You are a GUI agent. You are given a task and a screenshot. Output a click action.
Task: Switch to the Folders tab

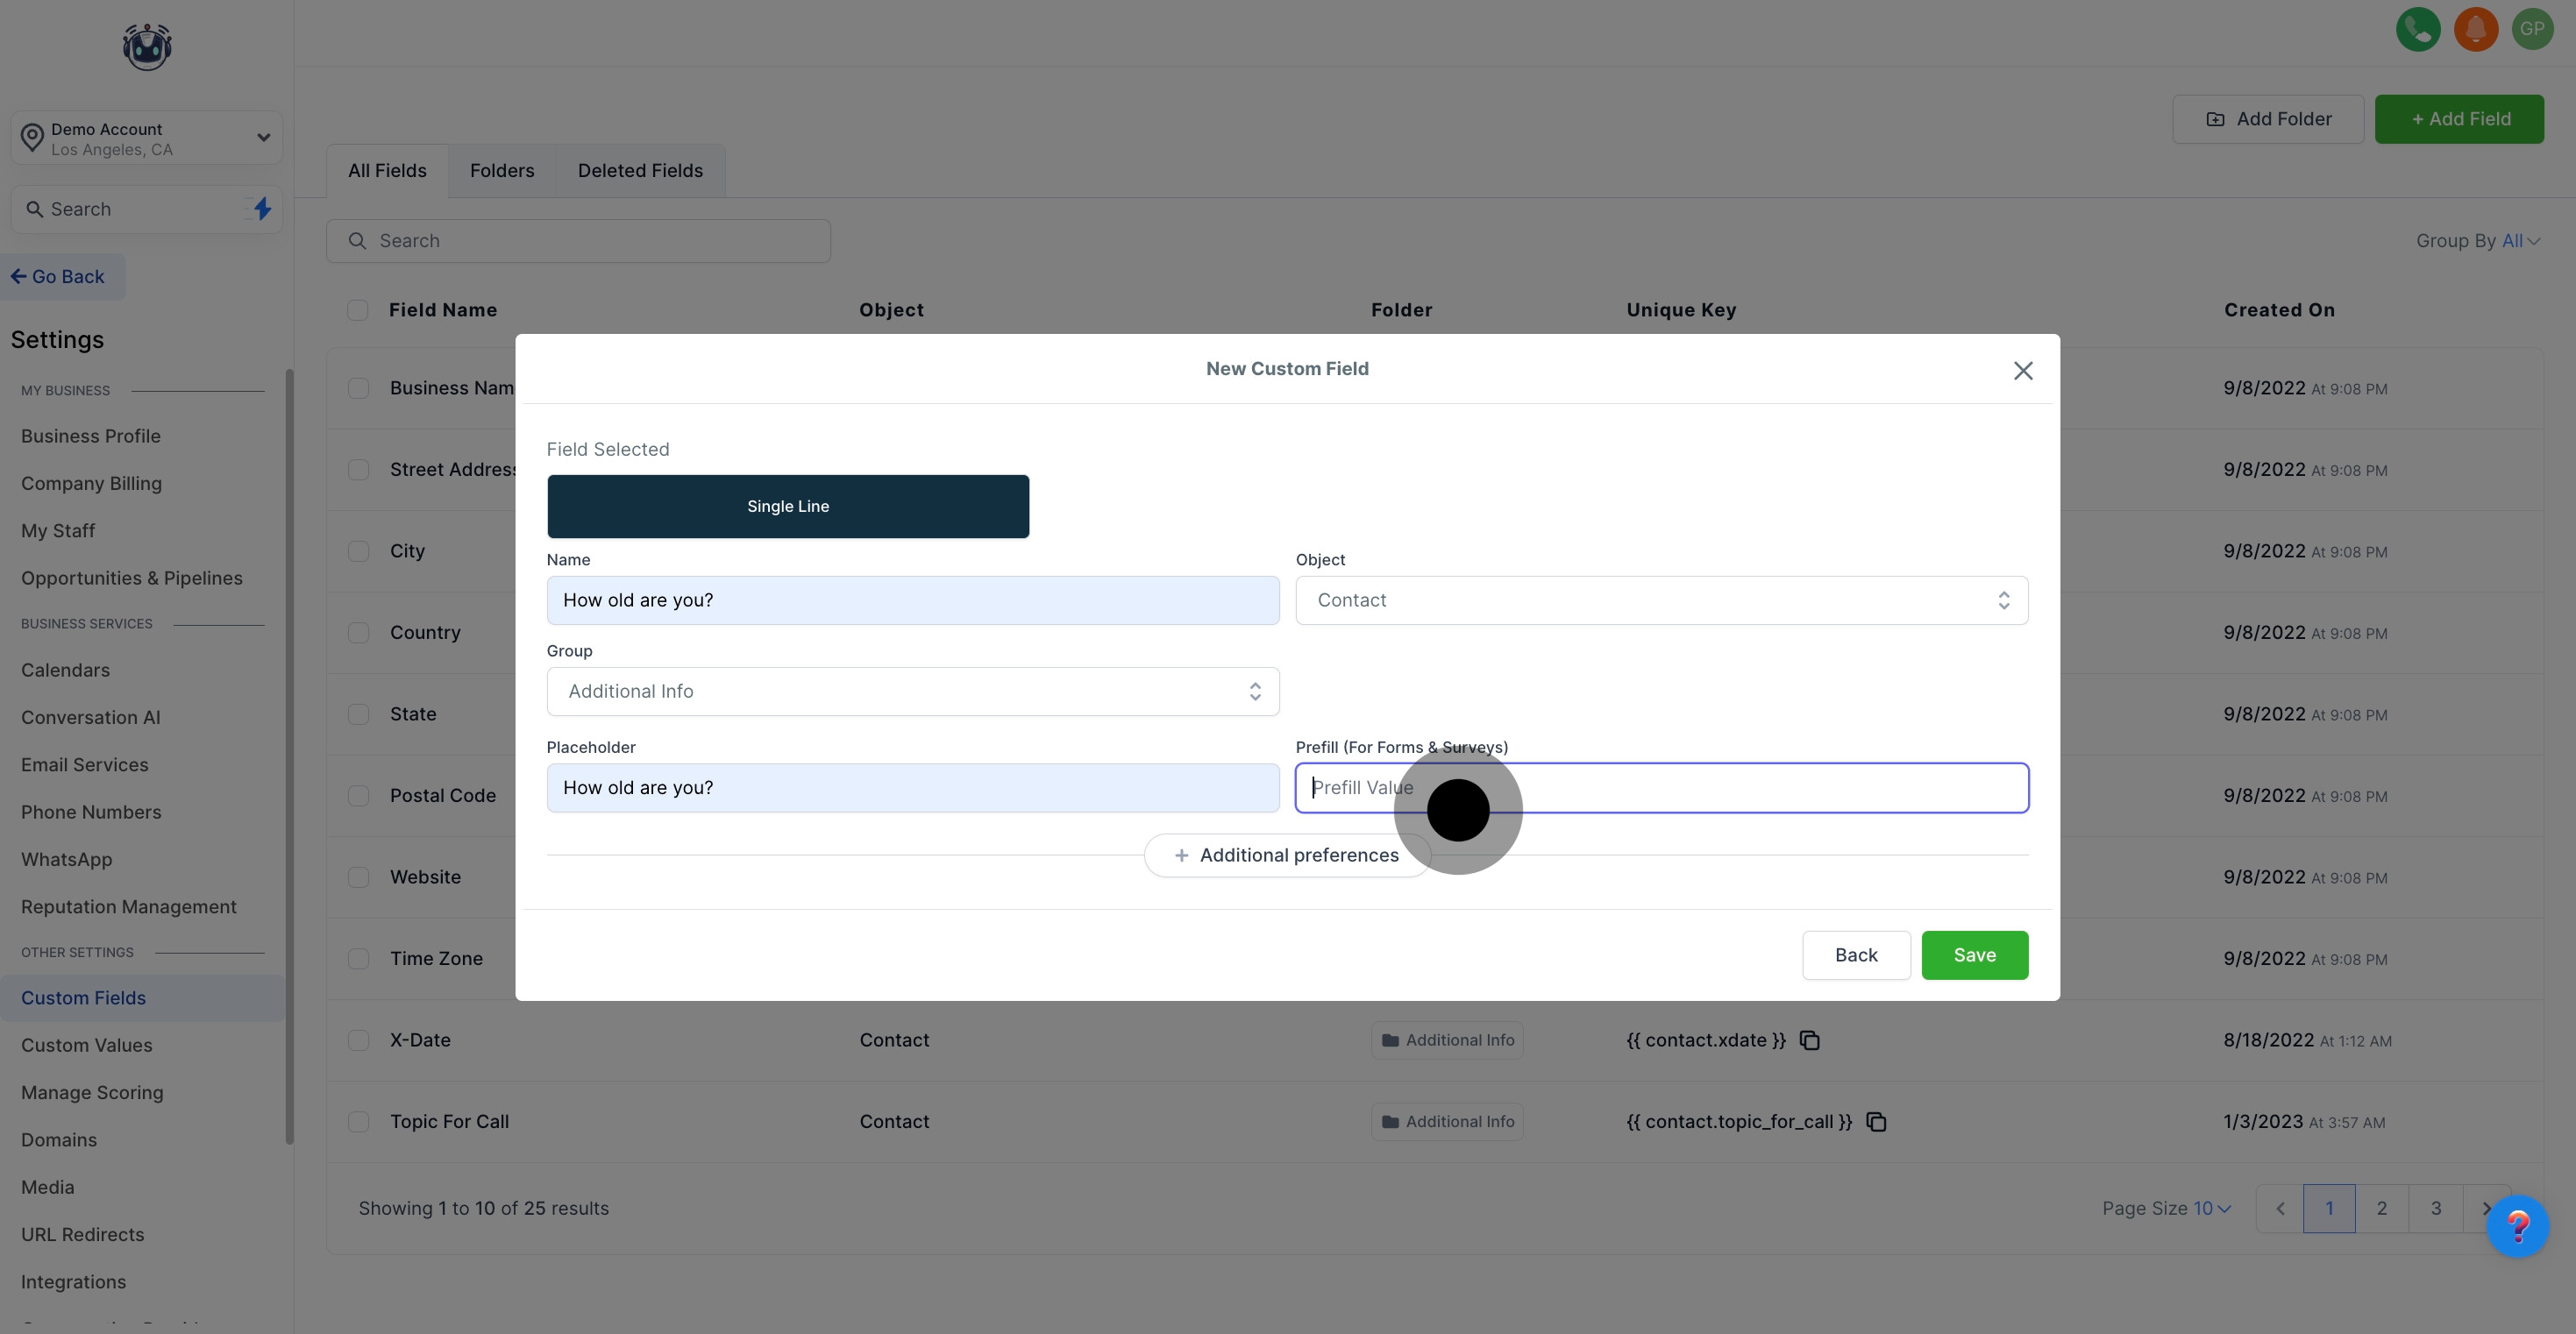(502, 171)
